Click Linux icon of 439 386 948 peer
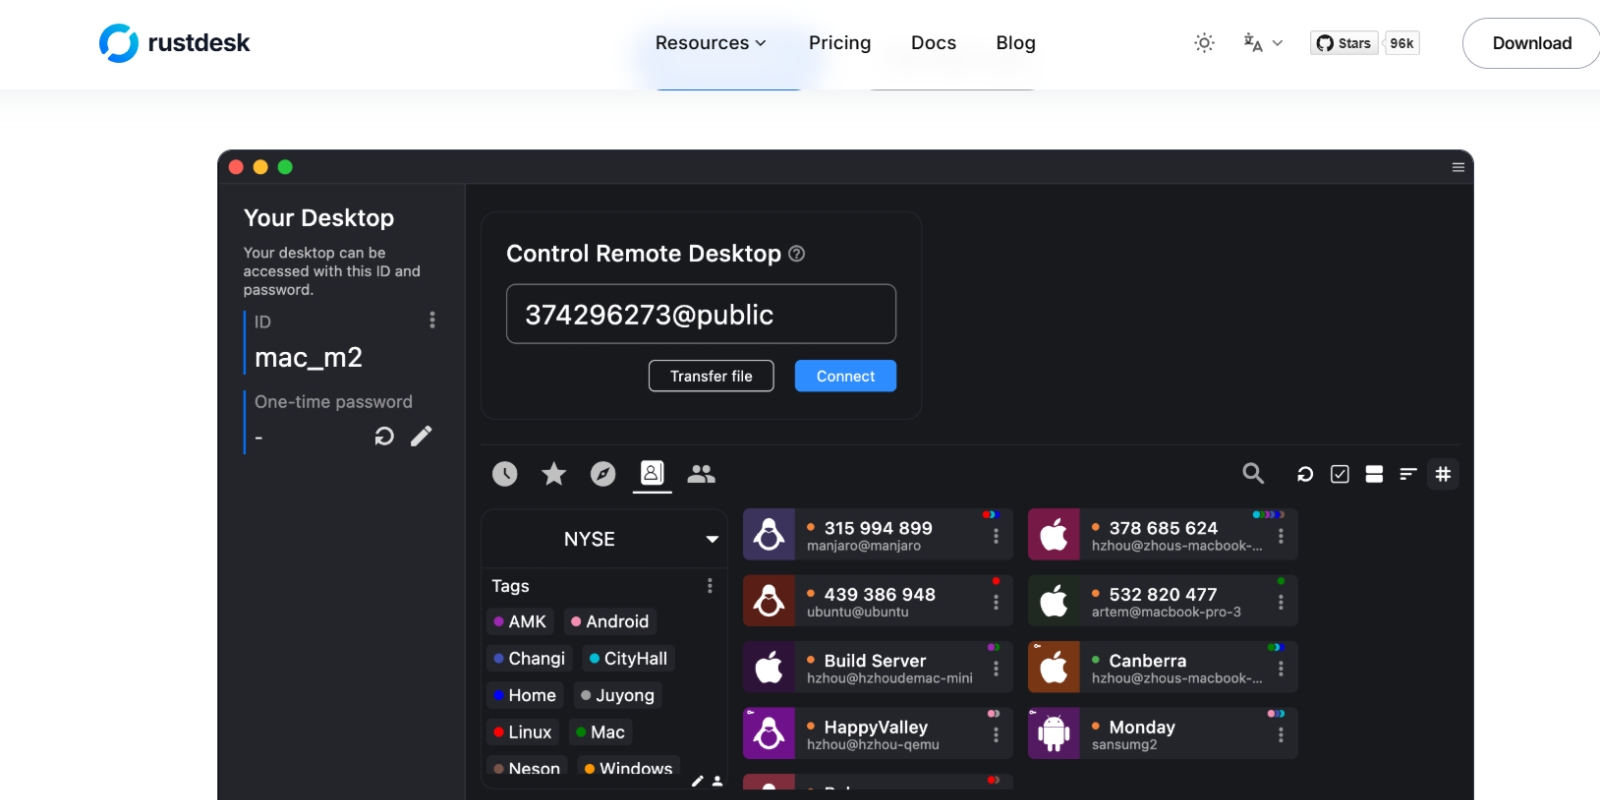The width and height of the screenshot is (1600, 800). pyautogui.click(x=769, y=601)
